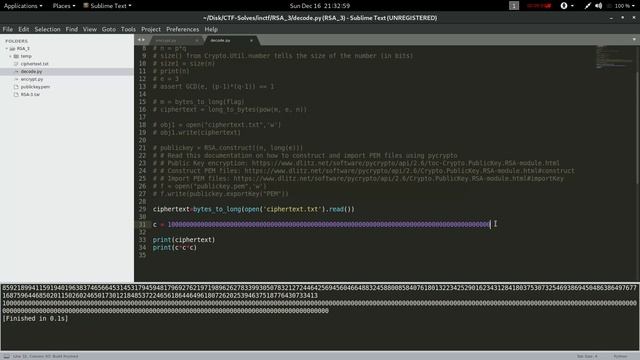
Task: Open the battery 100% system menu
Action: (622, 6)
